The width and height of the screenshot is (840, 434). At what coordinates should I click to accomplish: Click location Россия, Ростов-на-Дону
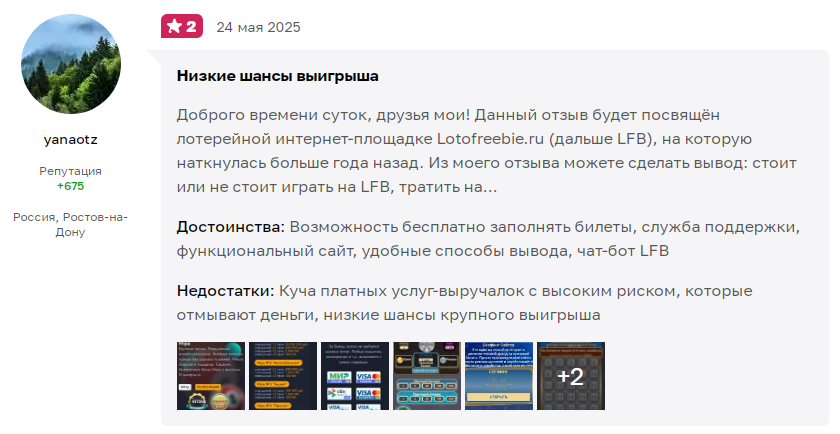[x=70, y=225]
